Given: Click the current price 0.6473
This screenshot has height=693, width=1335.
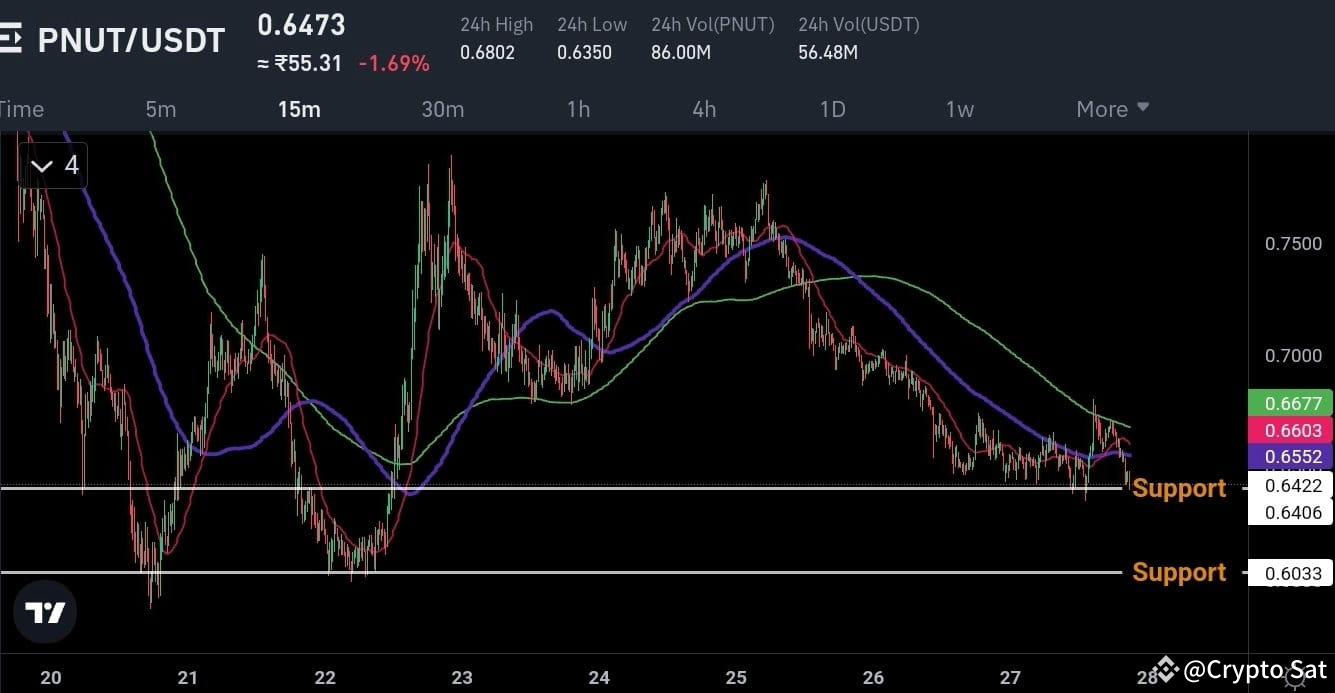Looking at the screenshot, I should [301, 24].
